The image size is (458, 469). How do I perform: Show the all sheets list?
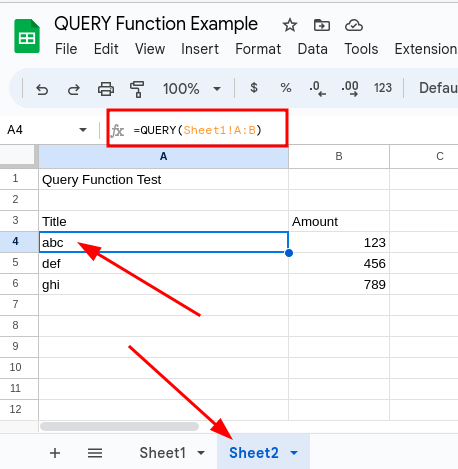[95, 453]
